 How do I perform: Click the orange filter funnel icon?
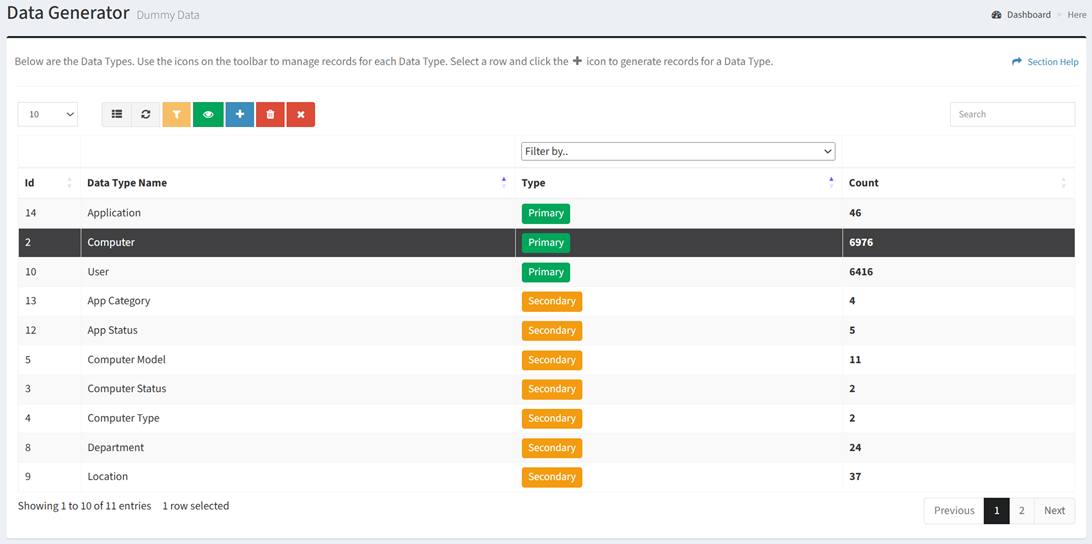176,115
